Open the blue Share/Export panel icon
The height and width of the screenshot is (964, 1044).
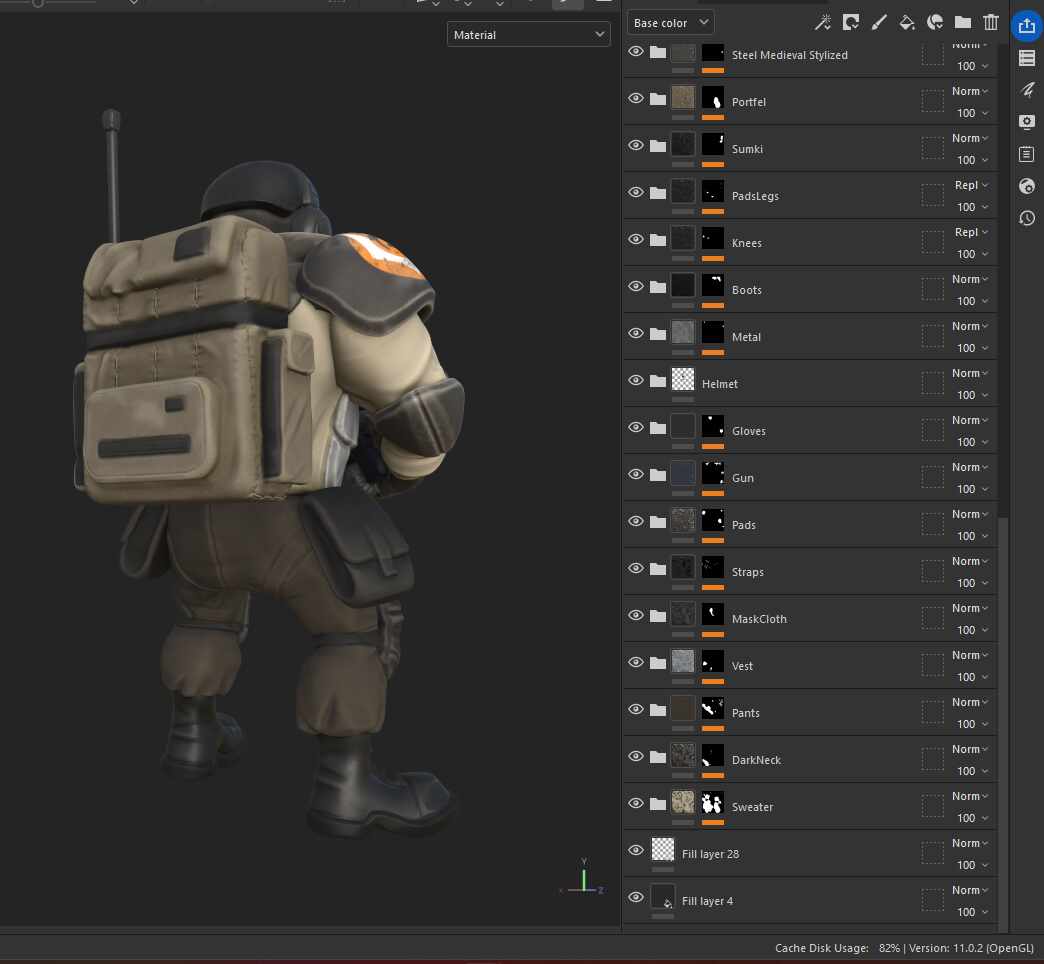(1026, 26)
